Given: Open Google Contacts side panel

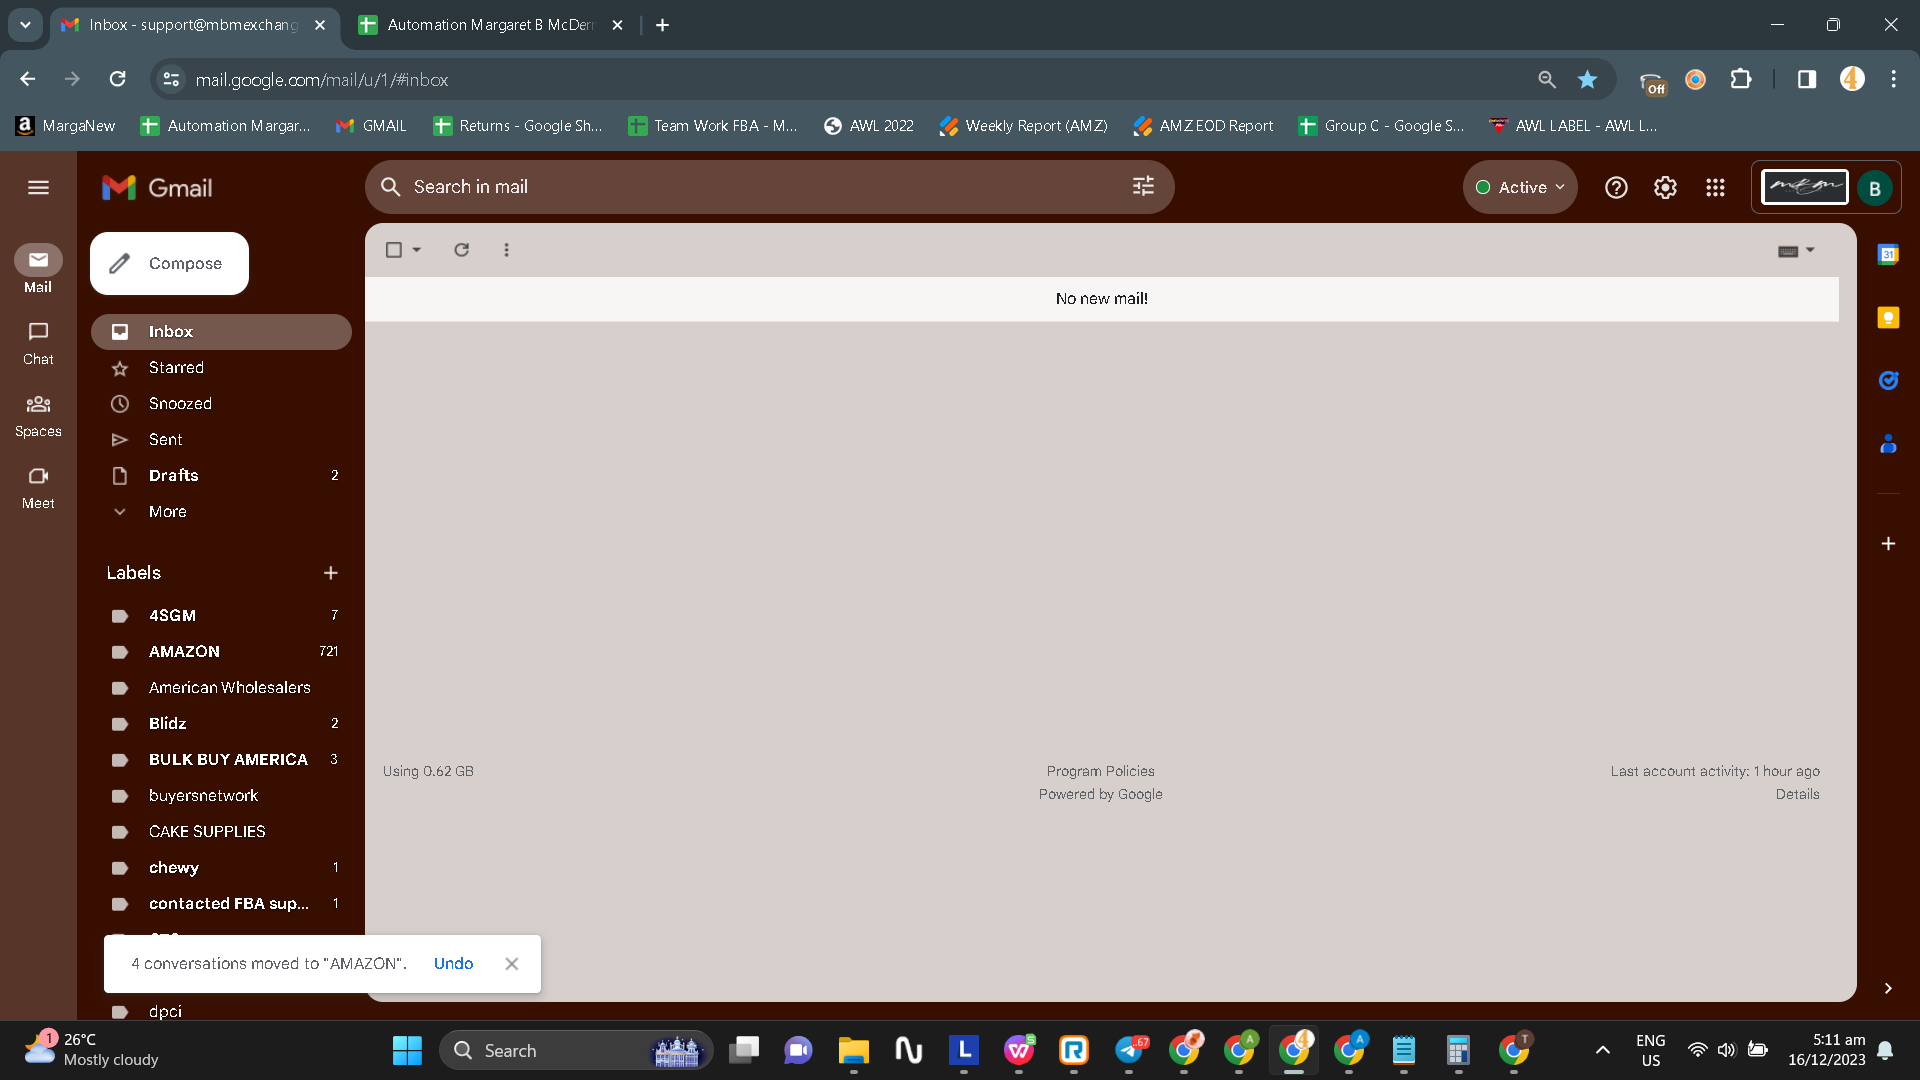Looking at the screenshot, I should tap(1888, 444).
